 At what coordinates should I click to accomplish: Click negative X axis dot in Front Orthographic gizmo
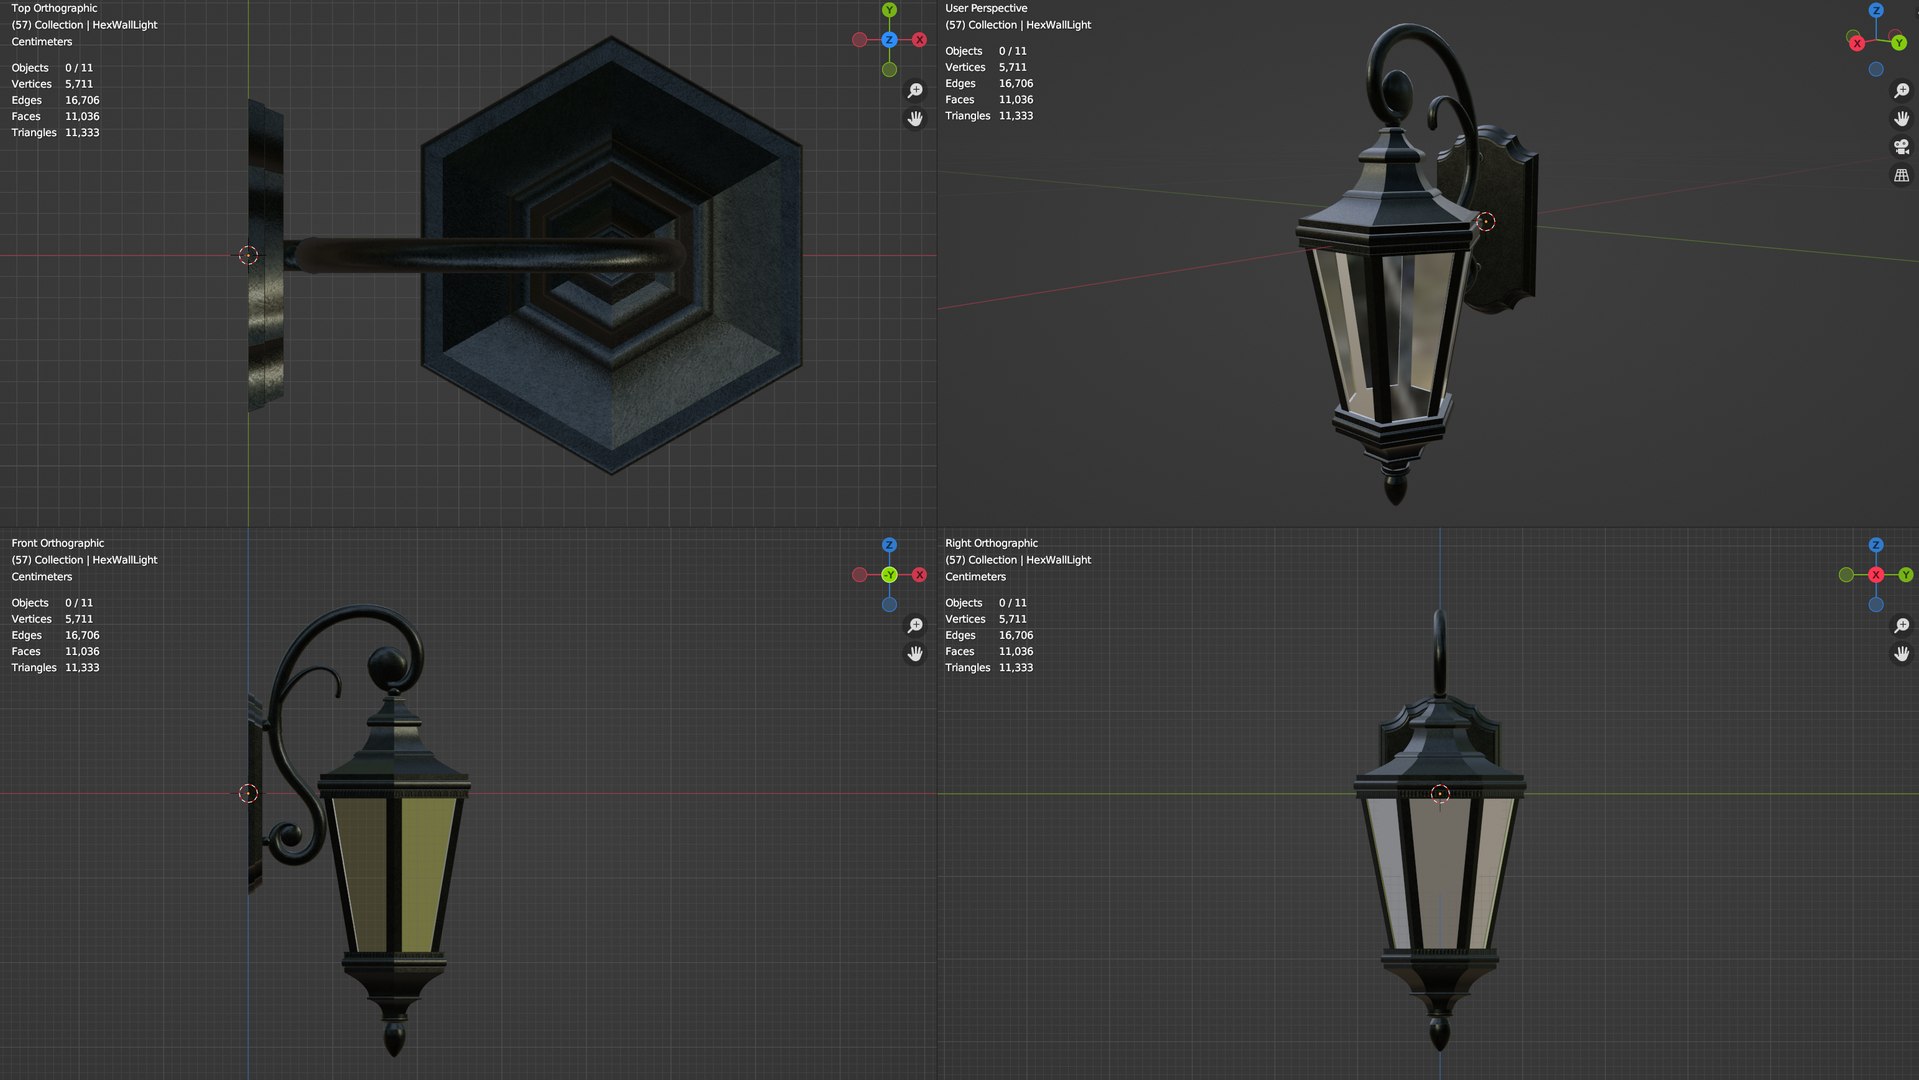click(x=859, y=575)
